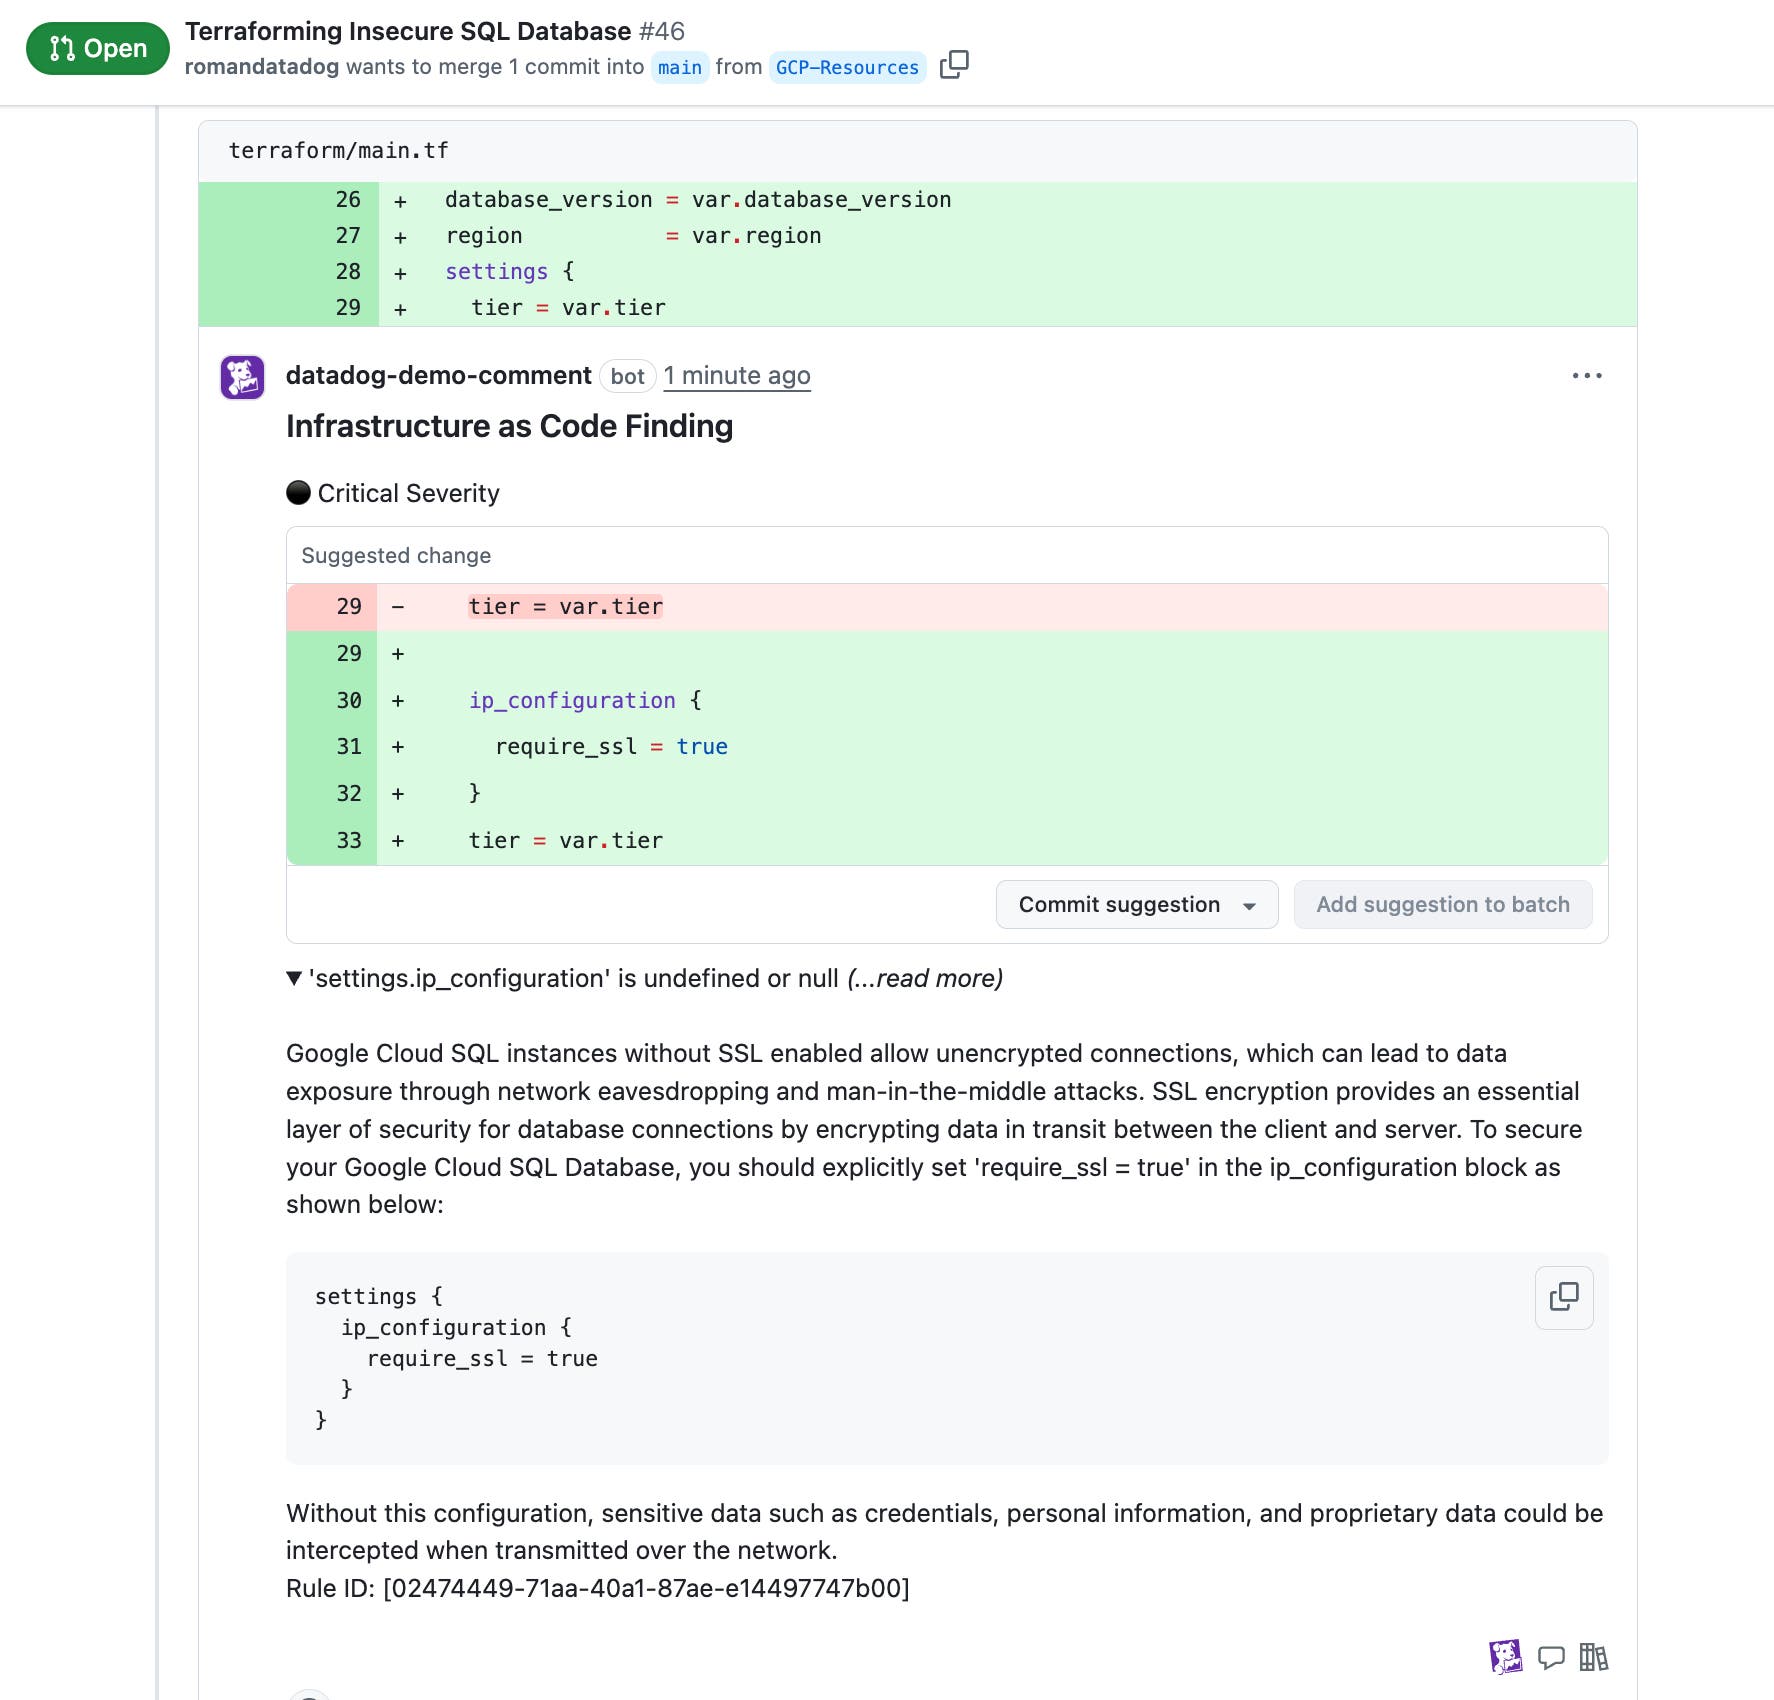Open the comment bubble icon near the footer

[1552, 1657]
